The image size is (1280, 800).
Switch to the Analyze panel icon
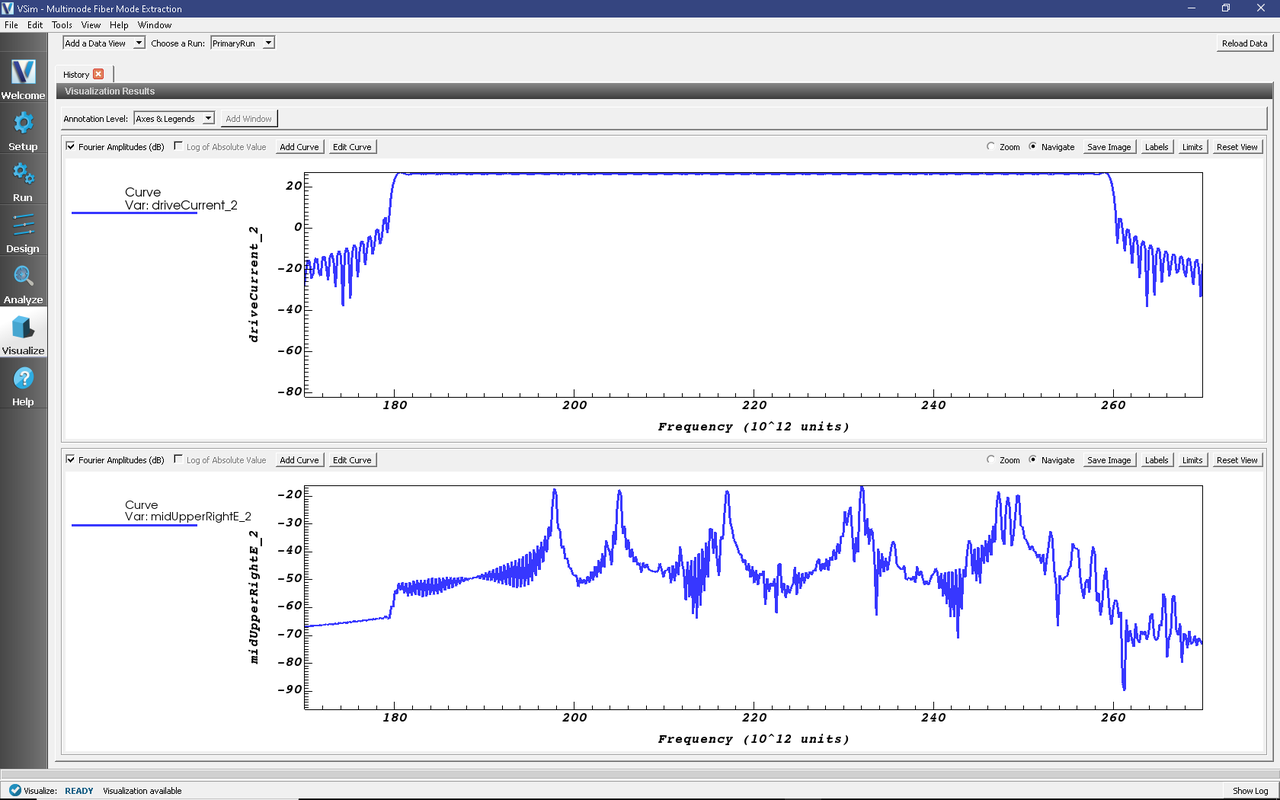[23, 284]
